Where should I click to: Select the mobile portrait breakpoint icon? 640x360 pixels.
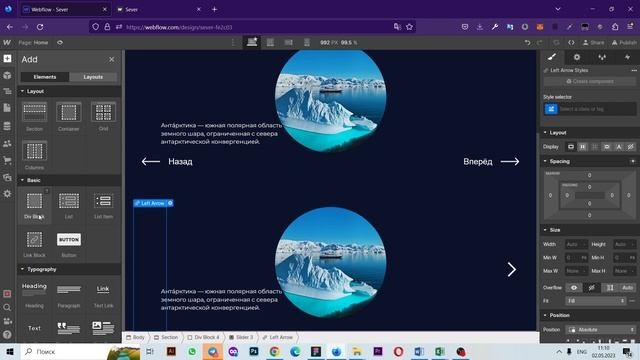(307, 42)
